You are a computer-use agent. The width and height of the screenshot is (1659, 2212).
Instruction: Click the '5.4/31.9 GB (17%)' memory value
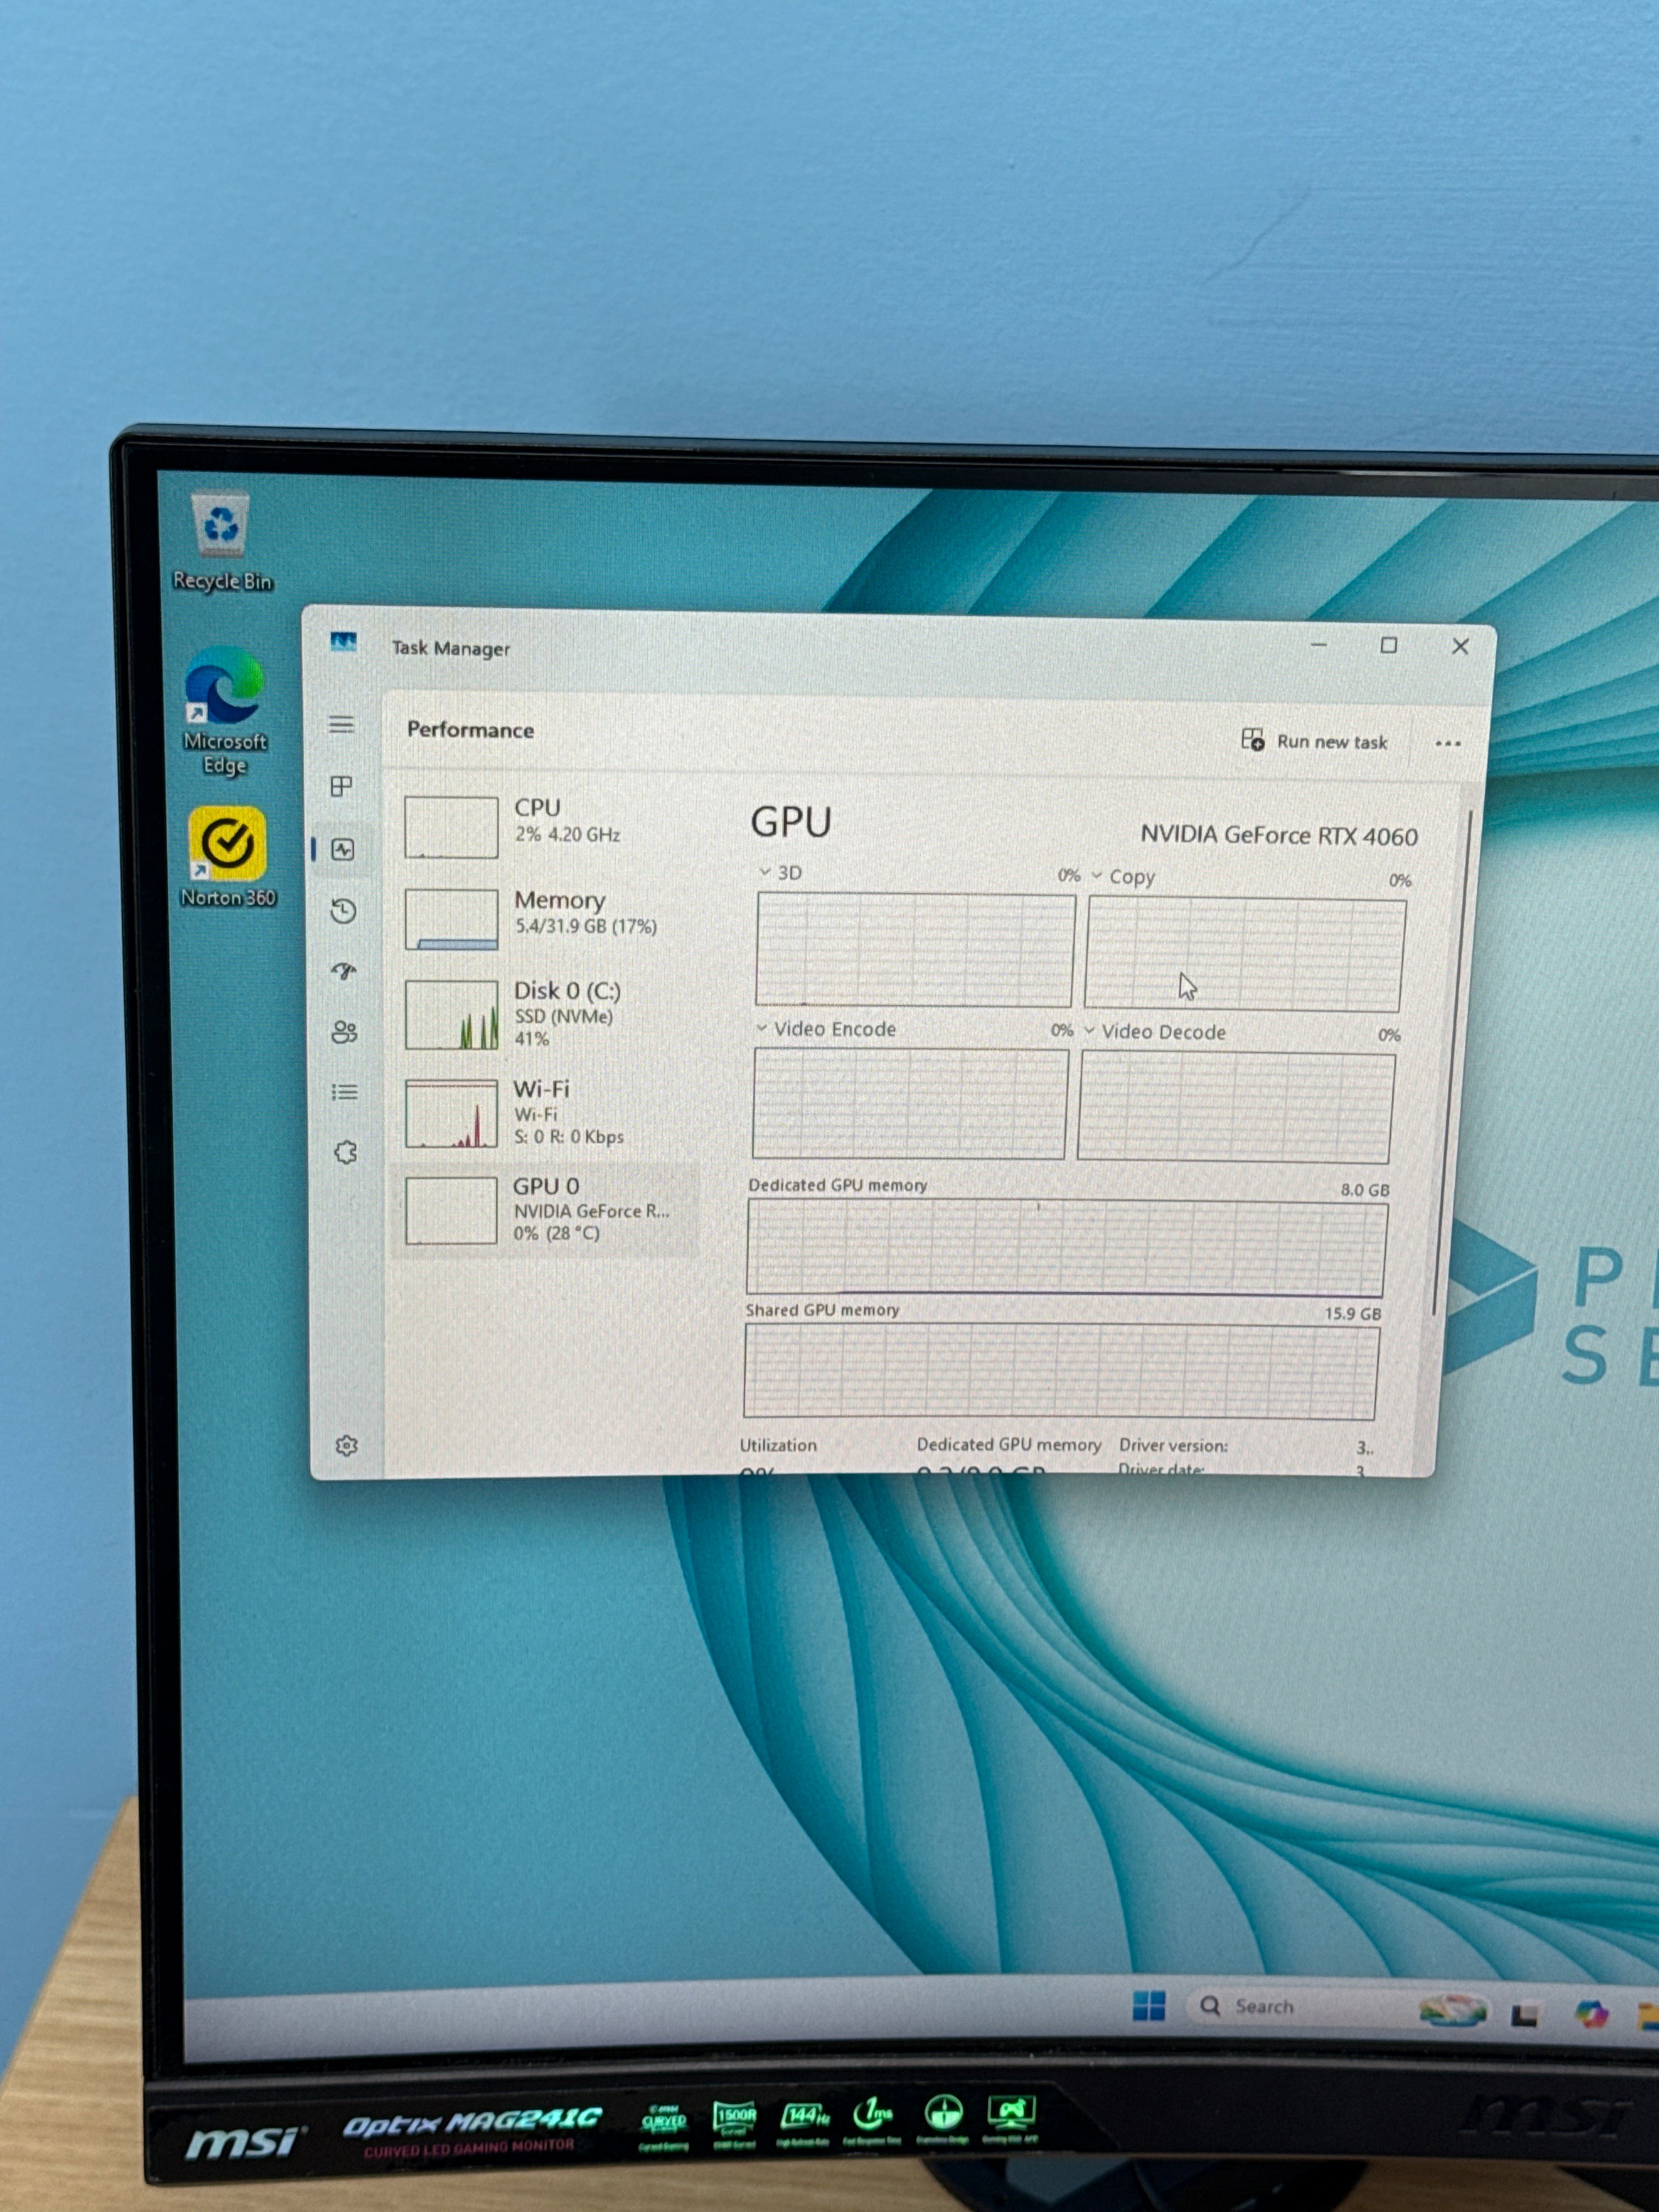(586, 926)
